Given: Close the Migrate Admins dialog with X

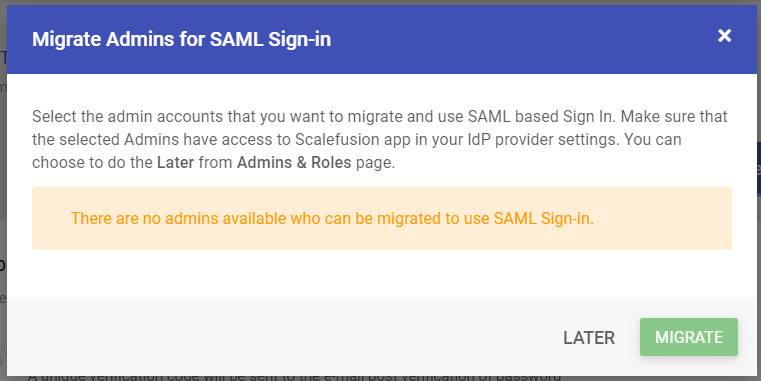Looking at the screenshot, I should 724,35.
